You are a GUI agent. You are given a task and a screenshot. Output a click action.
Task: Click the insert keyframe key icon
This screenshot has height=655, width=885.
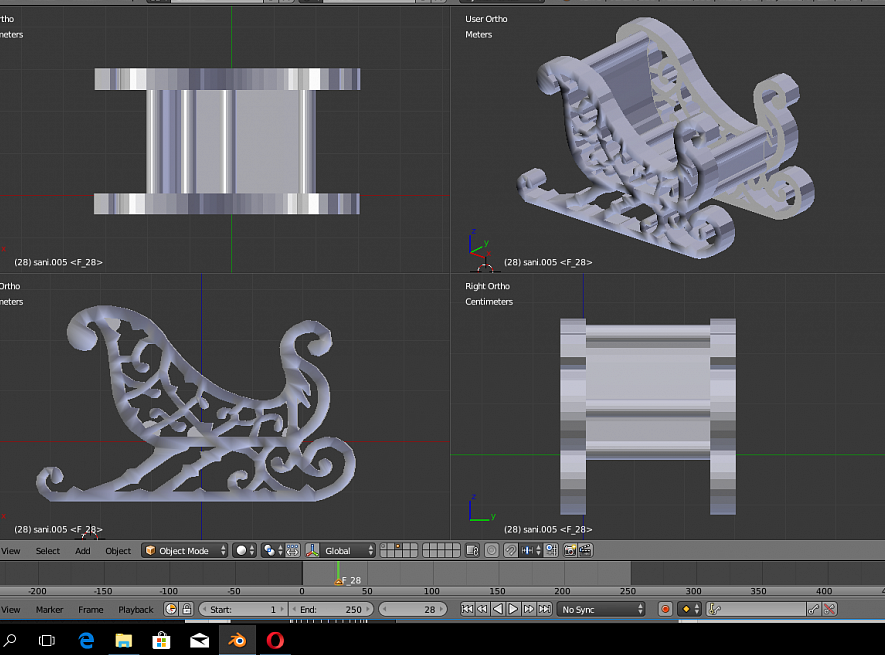pos(814,609)
